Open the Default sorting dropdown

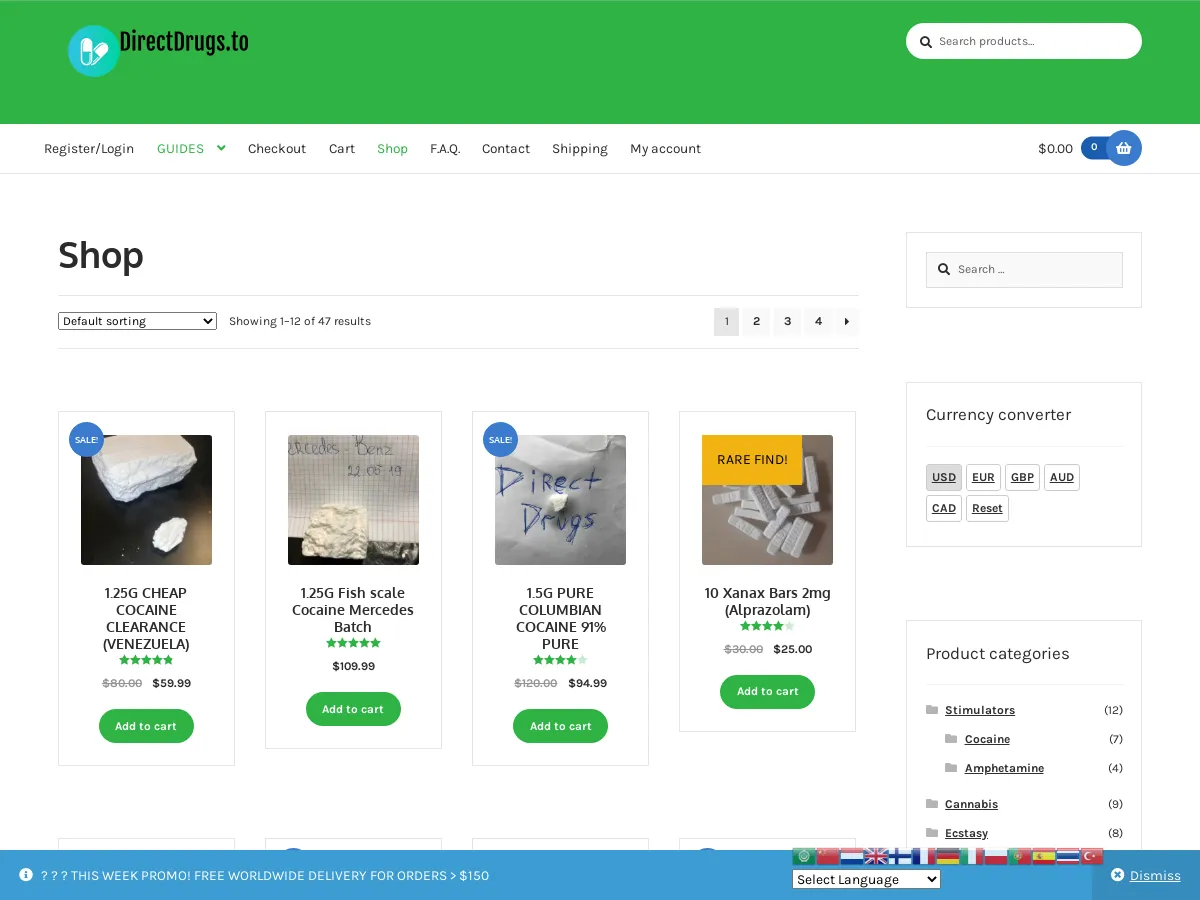tap(137, 321)
